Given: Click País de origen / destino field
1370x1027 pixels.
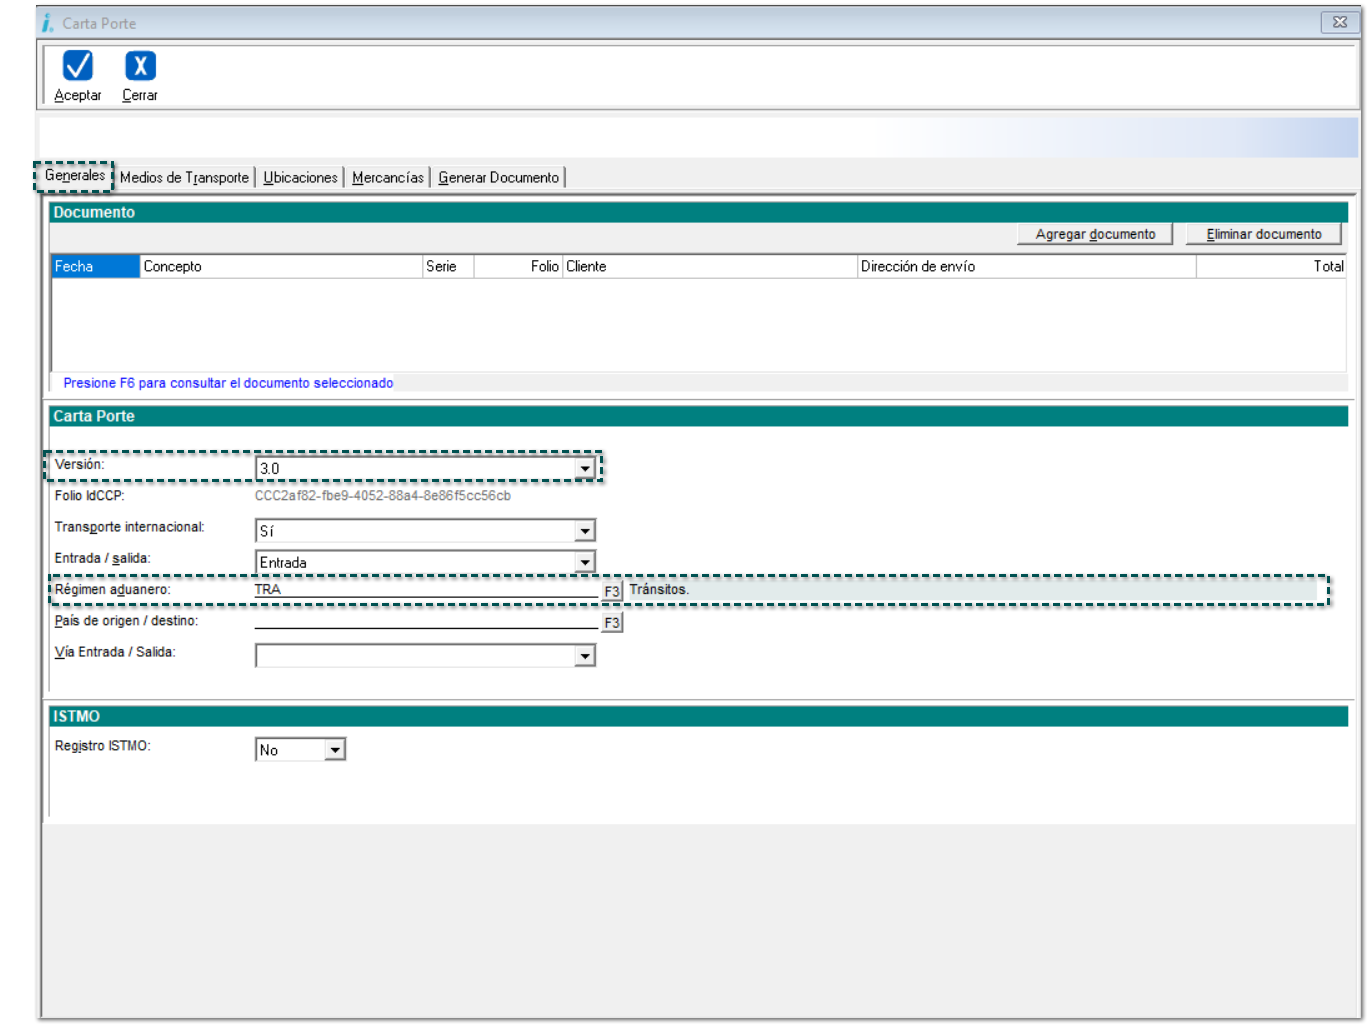Looking at the screenshot, I should [425, 621].
